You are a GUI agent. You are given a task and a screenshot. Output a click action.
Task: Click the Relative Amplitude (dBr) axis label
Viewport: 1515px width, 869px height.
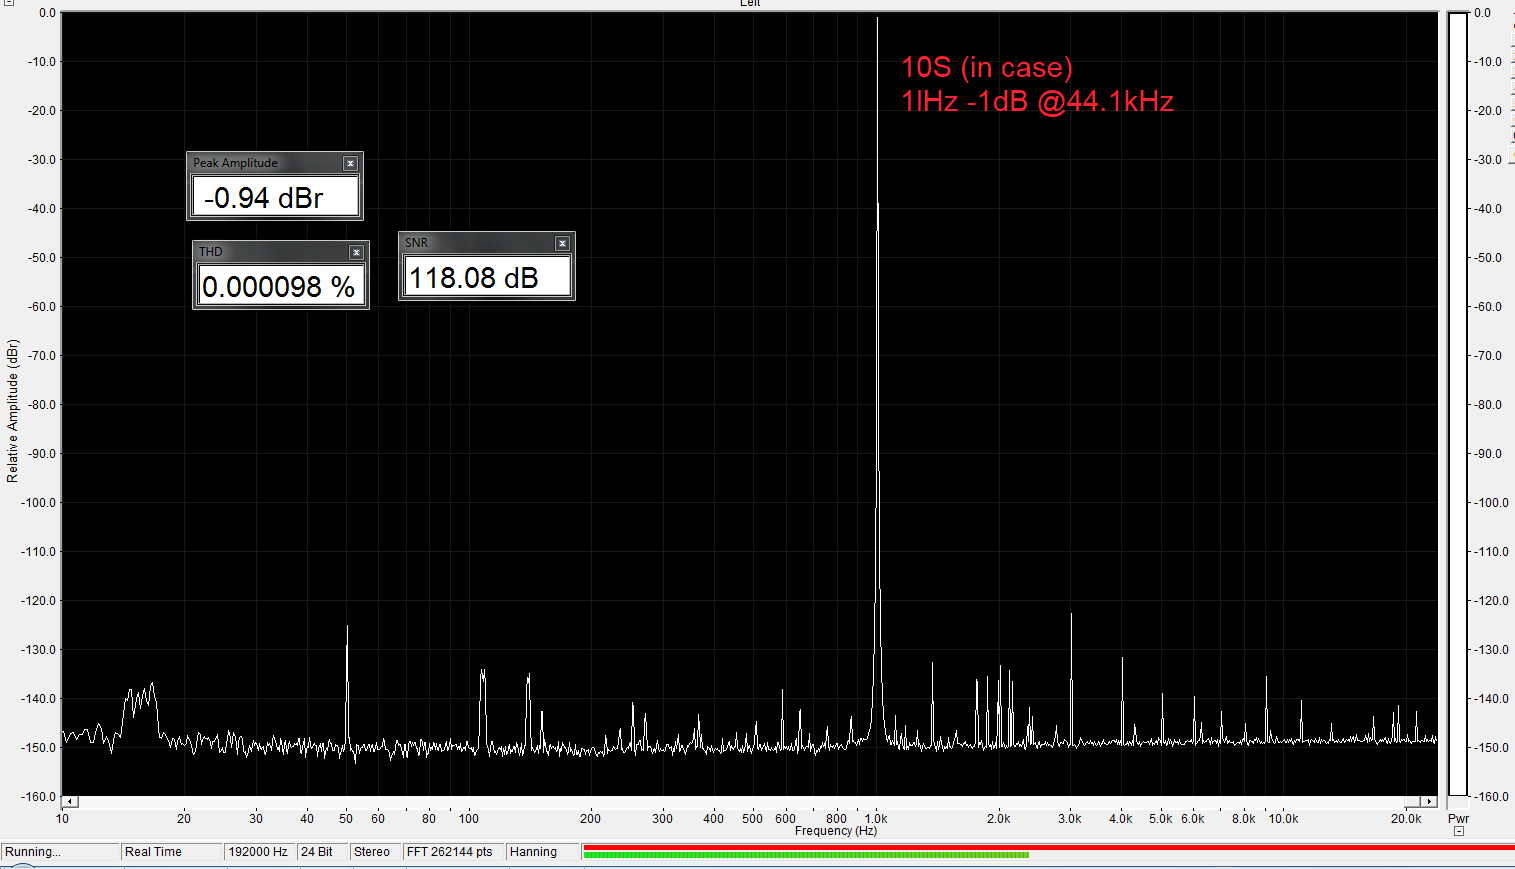click(x=12, y=410)
